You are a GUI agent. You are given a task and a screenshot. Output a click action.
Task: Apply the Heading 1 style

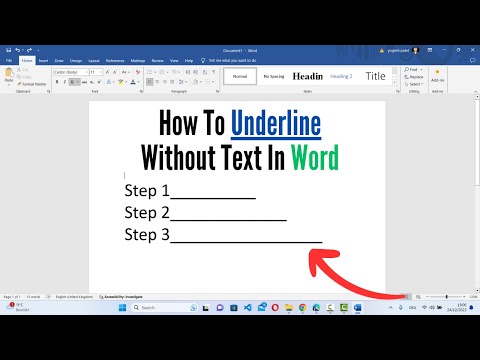click(x=308, y=76)
